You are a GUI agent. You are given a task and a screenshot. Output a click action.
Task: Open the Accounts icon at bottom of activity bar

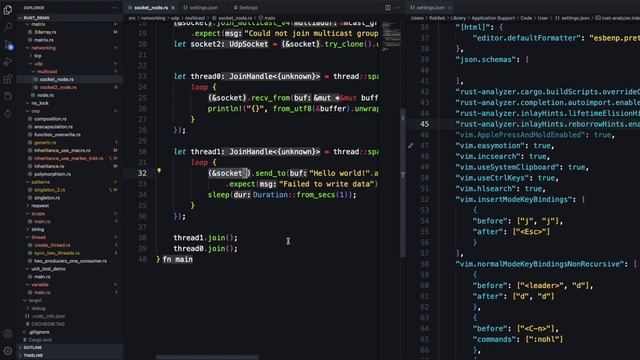[8, 333]
